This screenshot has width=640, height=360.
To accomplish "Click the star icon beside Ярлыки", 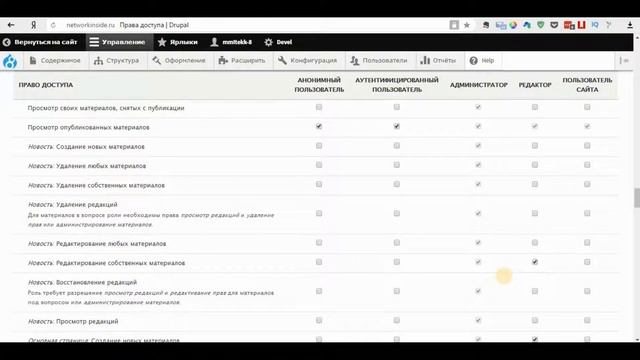I will point(162,42).
